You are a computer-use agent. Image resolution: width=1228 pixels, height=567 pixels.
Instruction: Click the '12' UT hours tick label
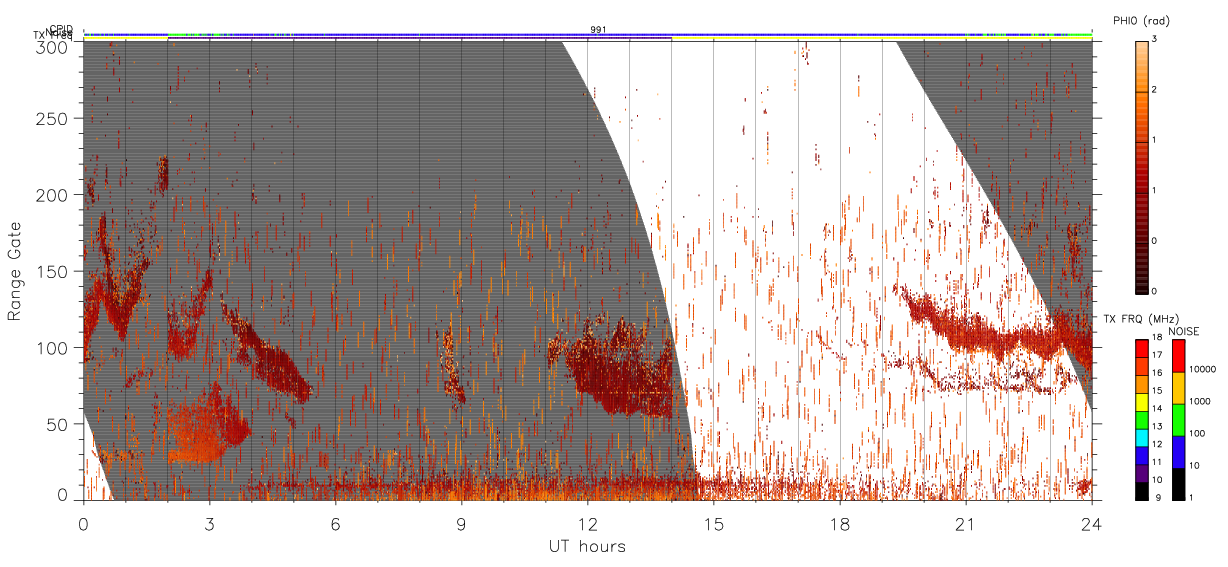pos(588,524)
